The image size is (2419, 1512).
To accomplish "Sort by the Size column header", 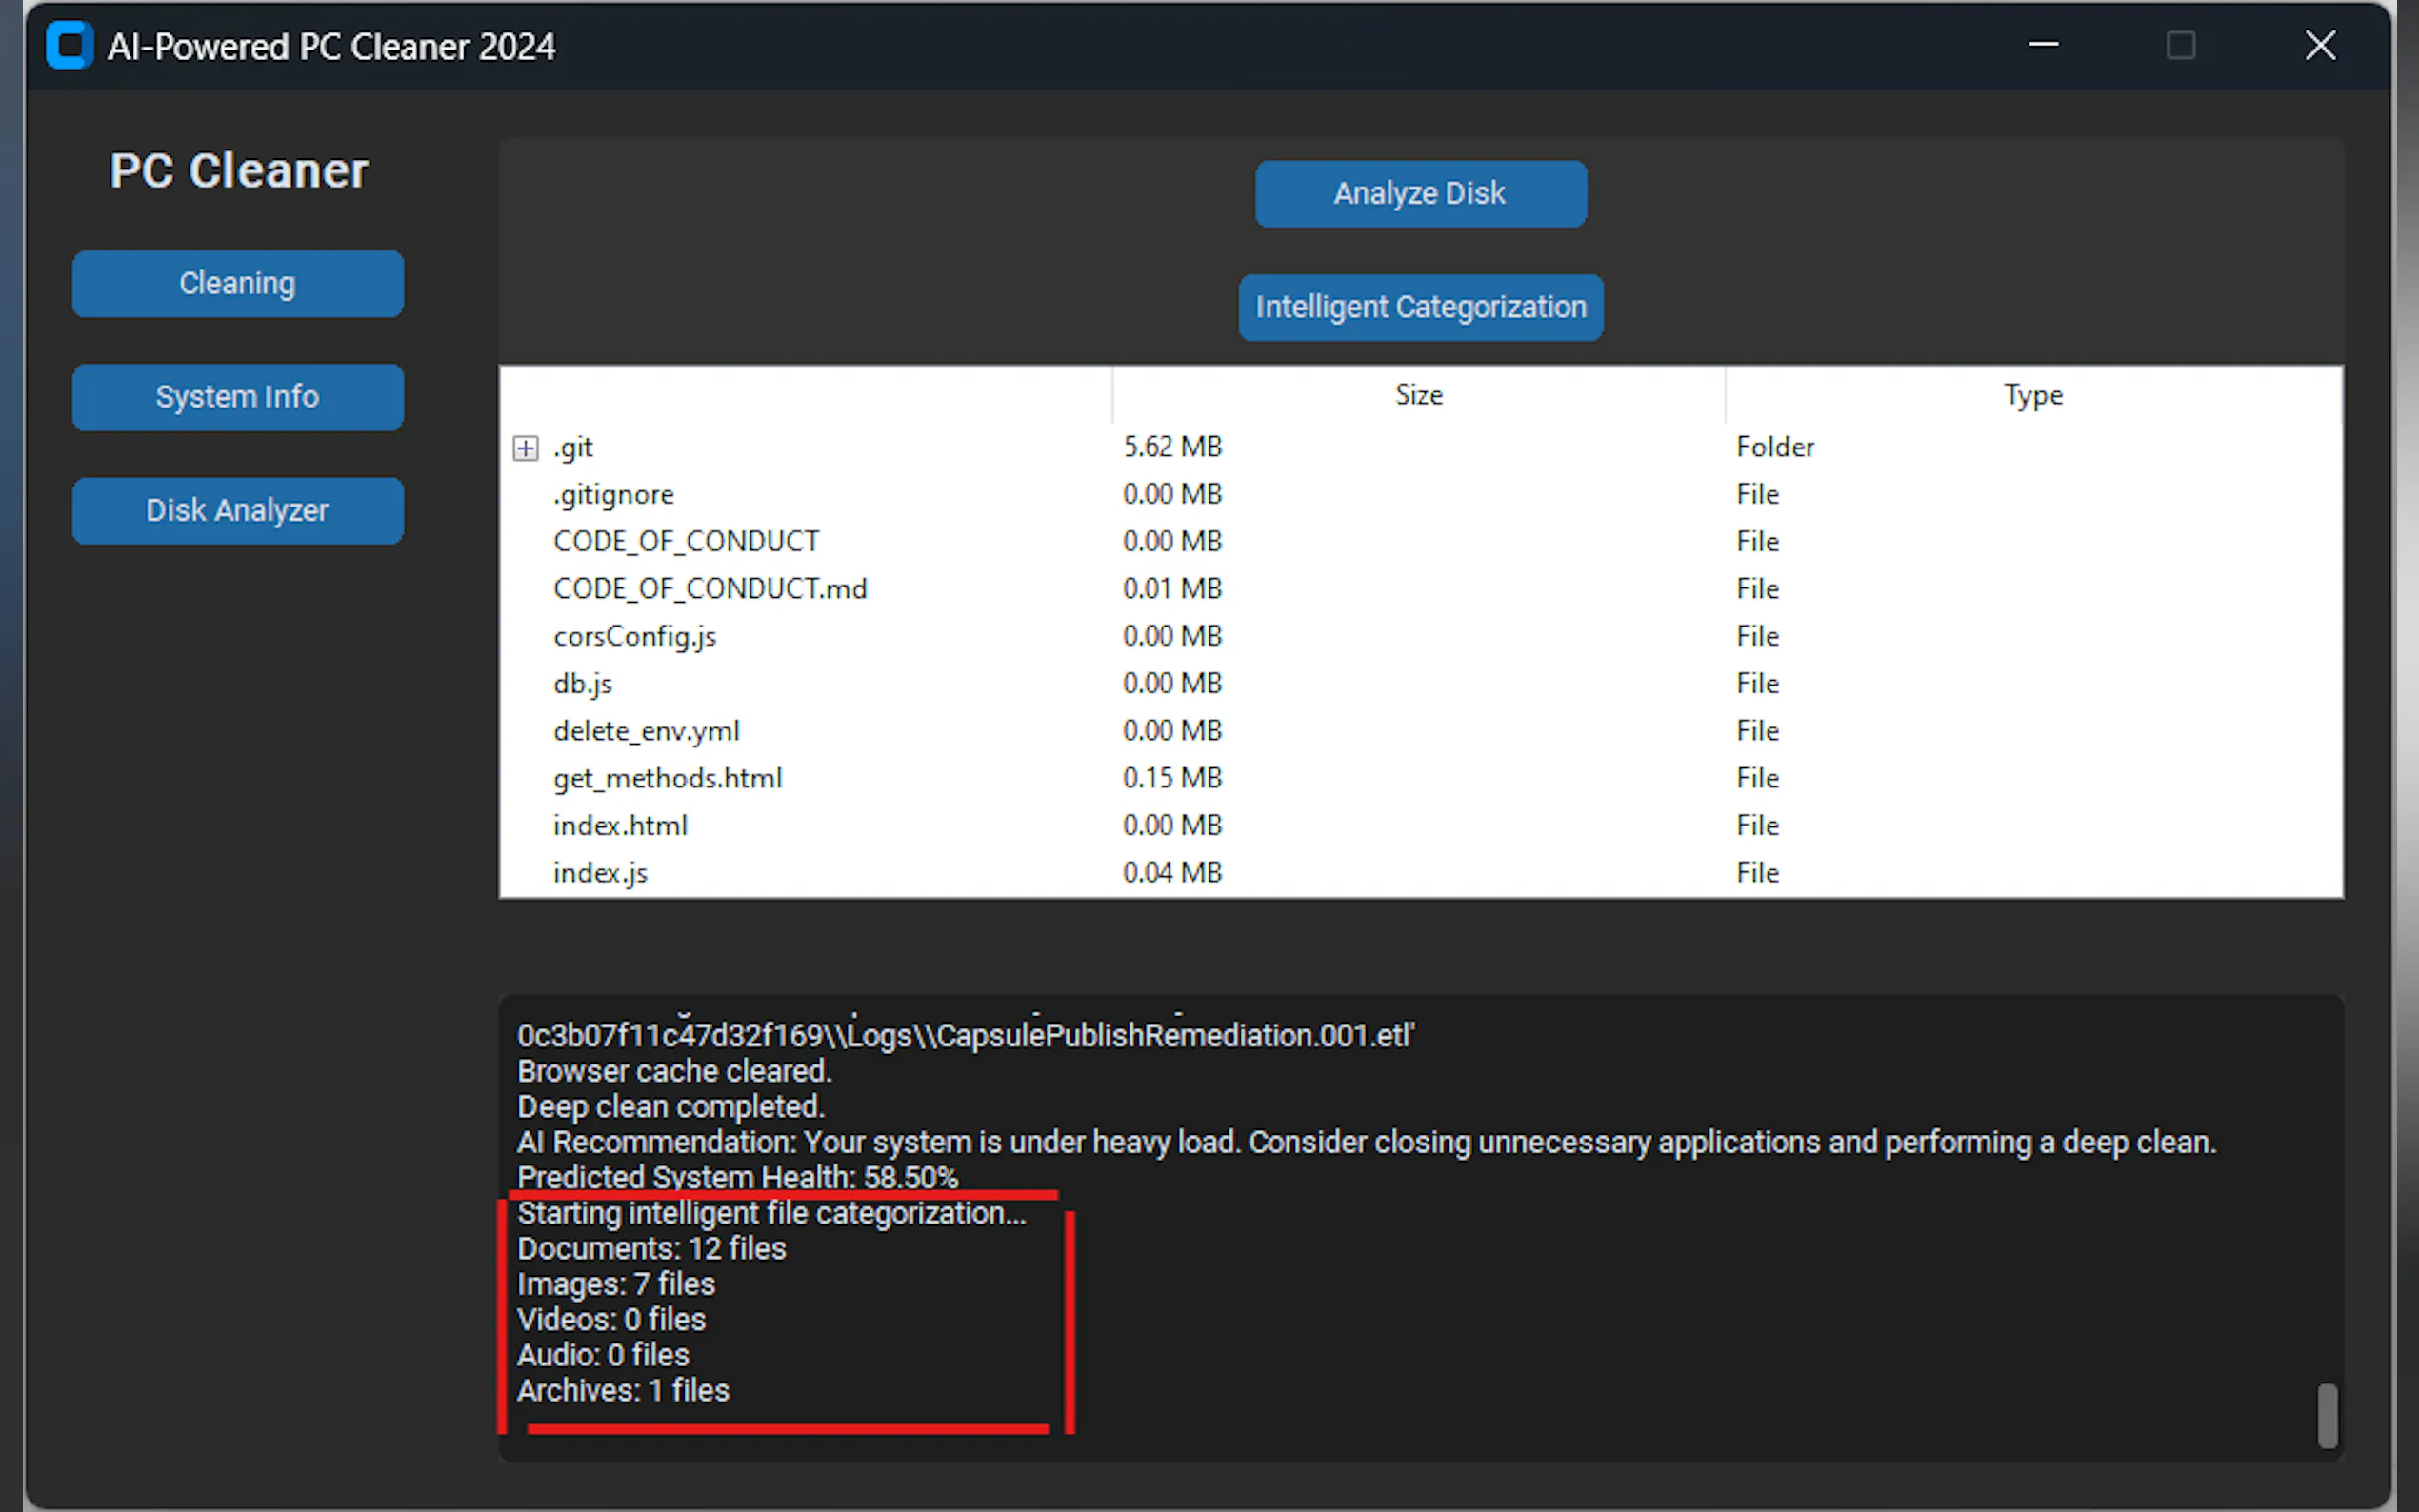I will [1418, 395].
